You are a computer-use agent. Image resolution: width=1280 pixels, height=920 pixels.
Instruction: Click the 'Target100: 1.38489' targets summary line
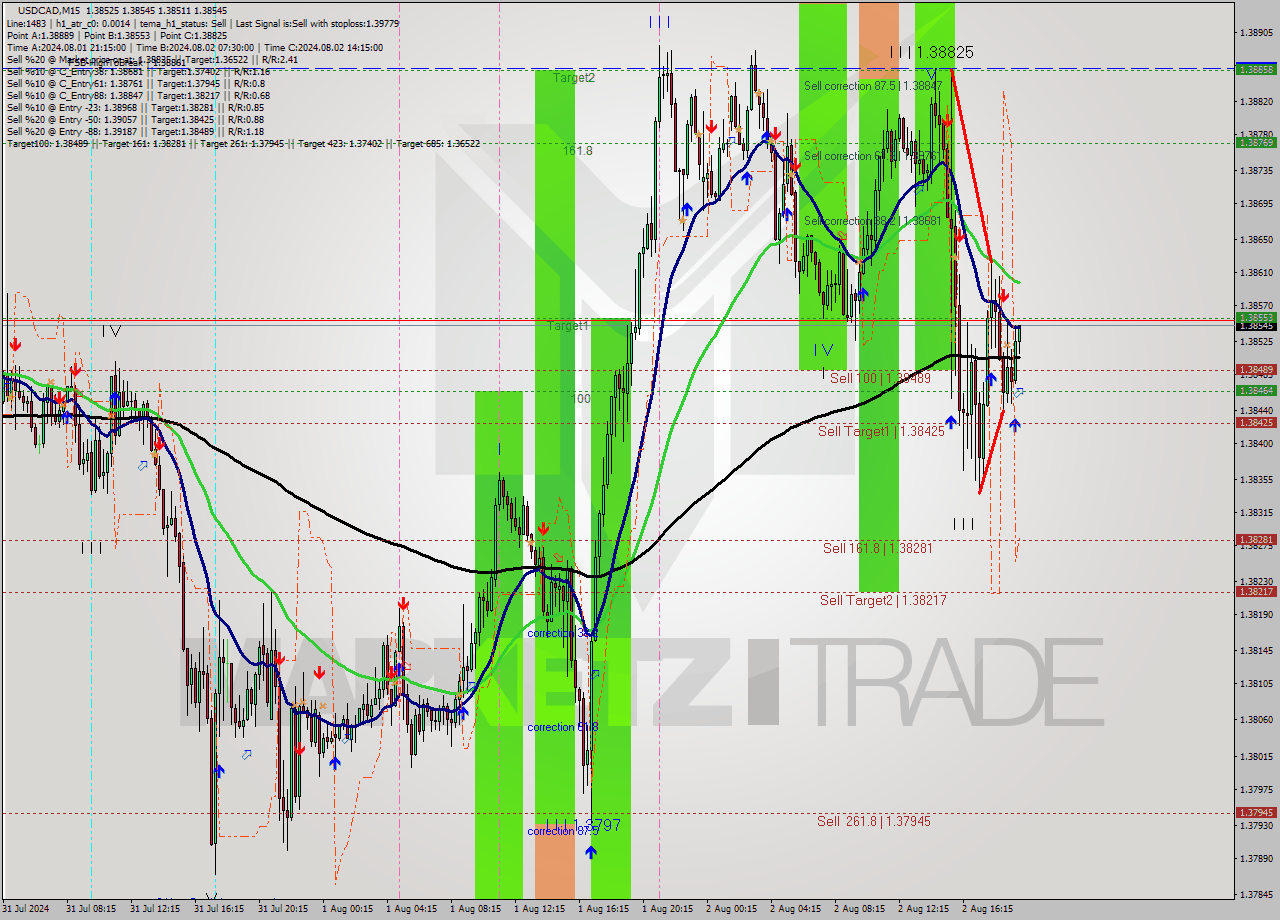tap(243, 144)
